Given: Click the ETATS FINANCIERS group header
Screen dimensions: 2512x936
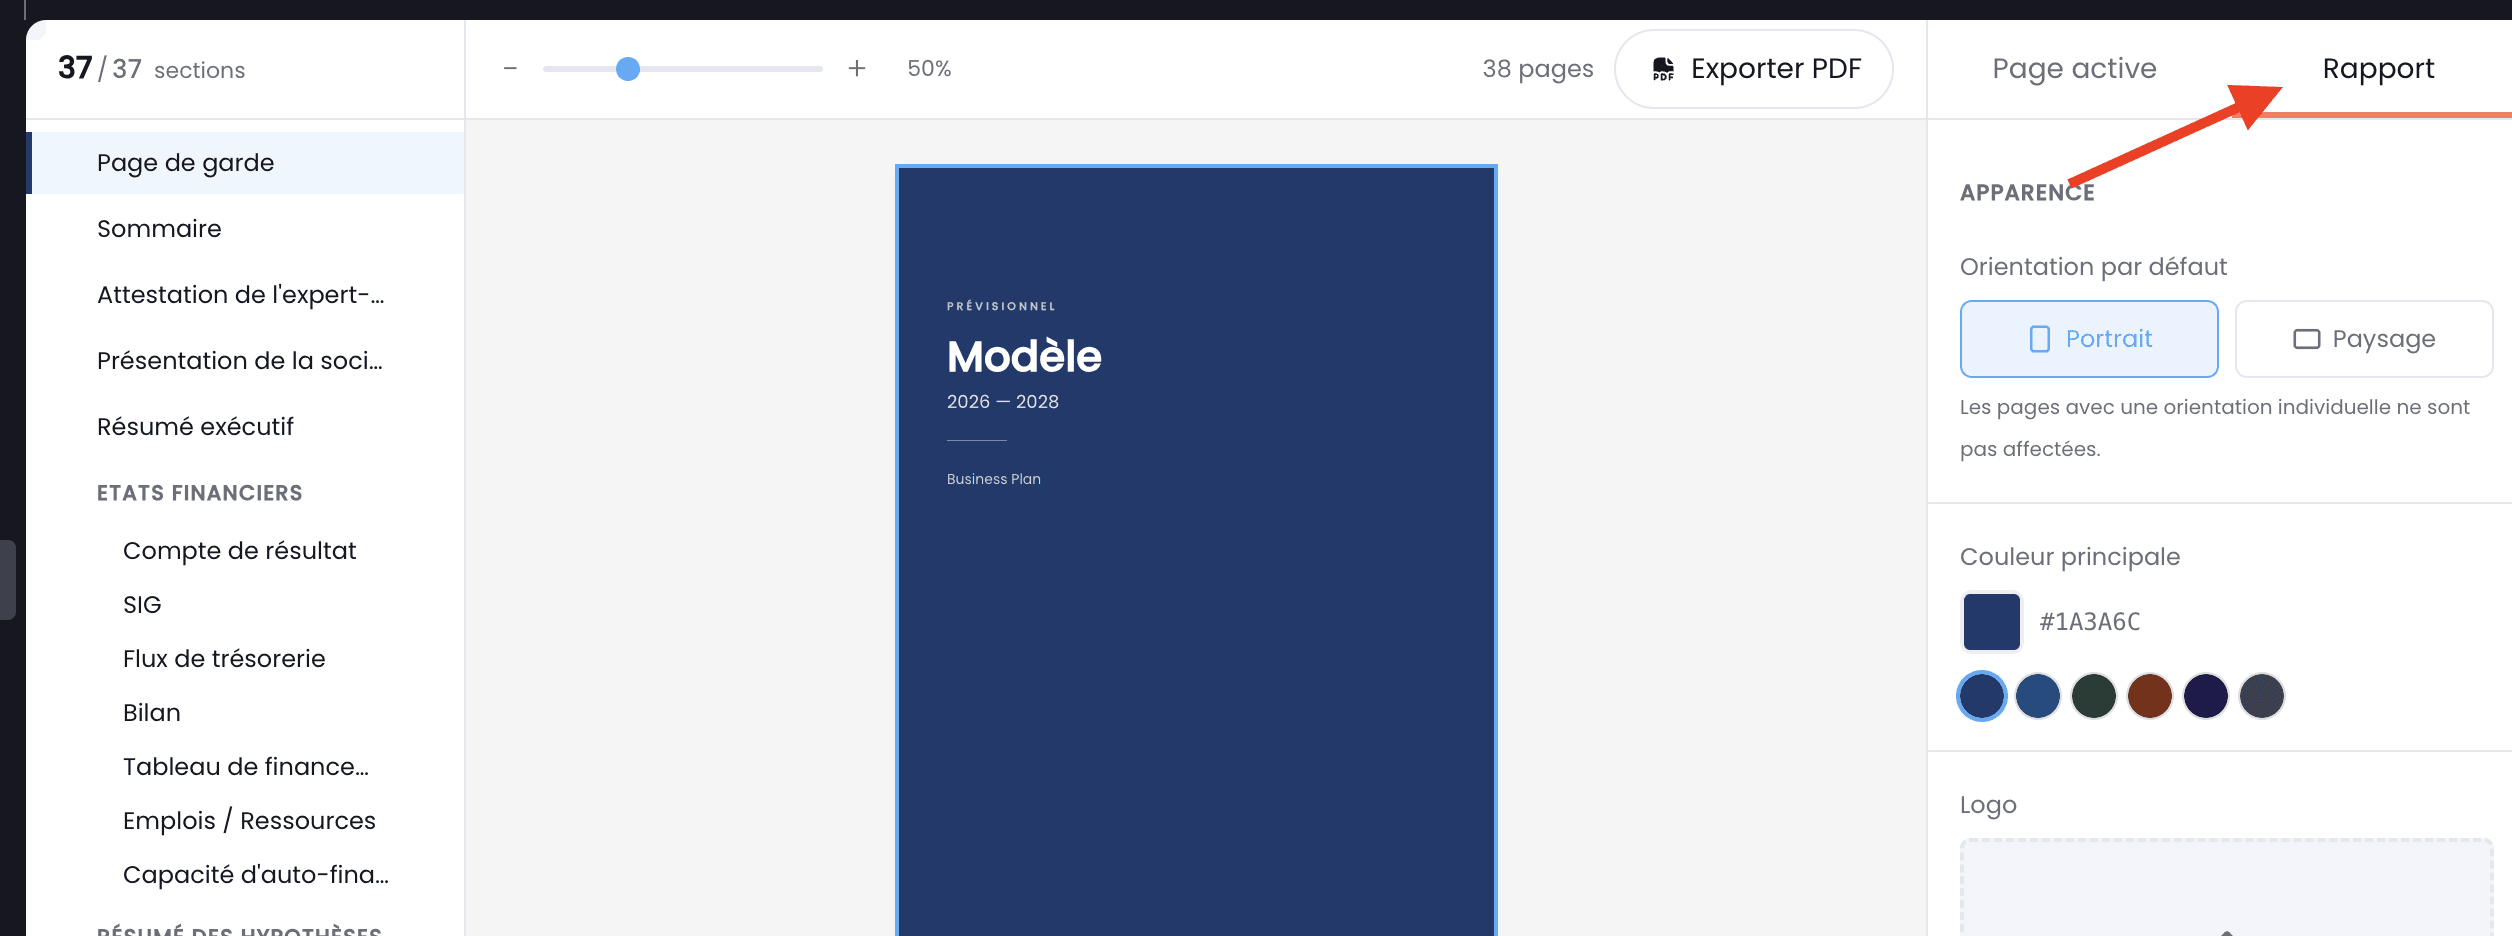Looking at the screenshot, I should coord(200,493).
